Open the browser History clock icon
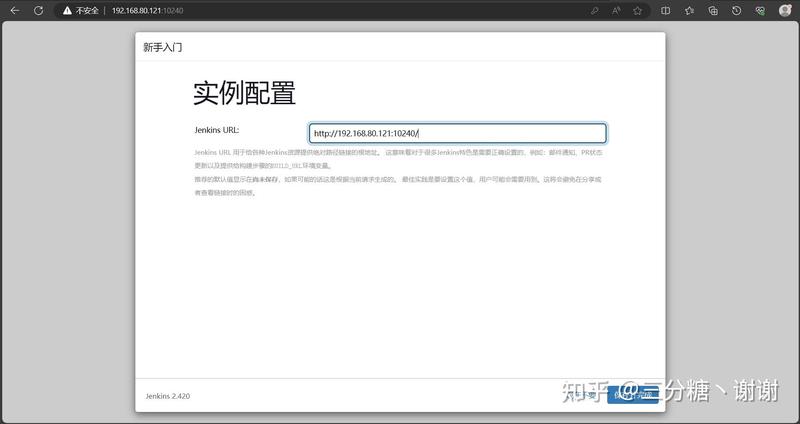 [x=736, y=10]
